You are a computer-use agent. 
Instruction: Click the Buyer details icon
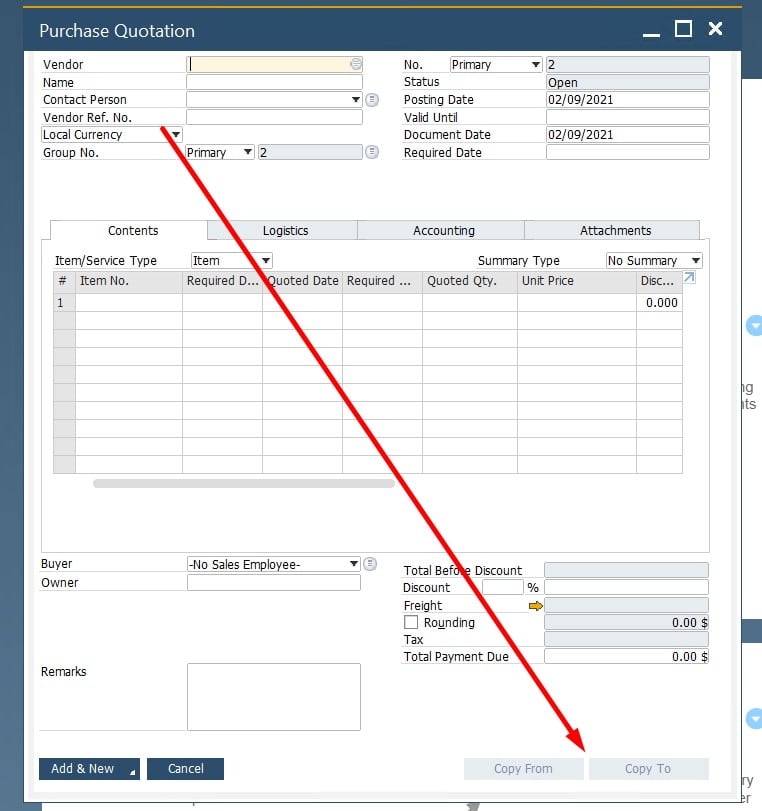click(370, 564)
